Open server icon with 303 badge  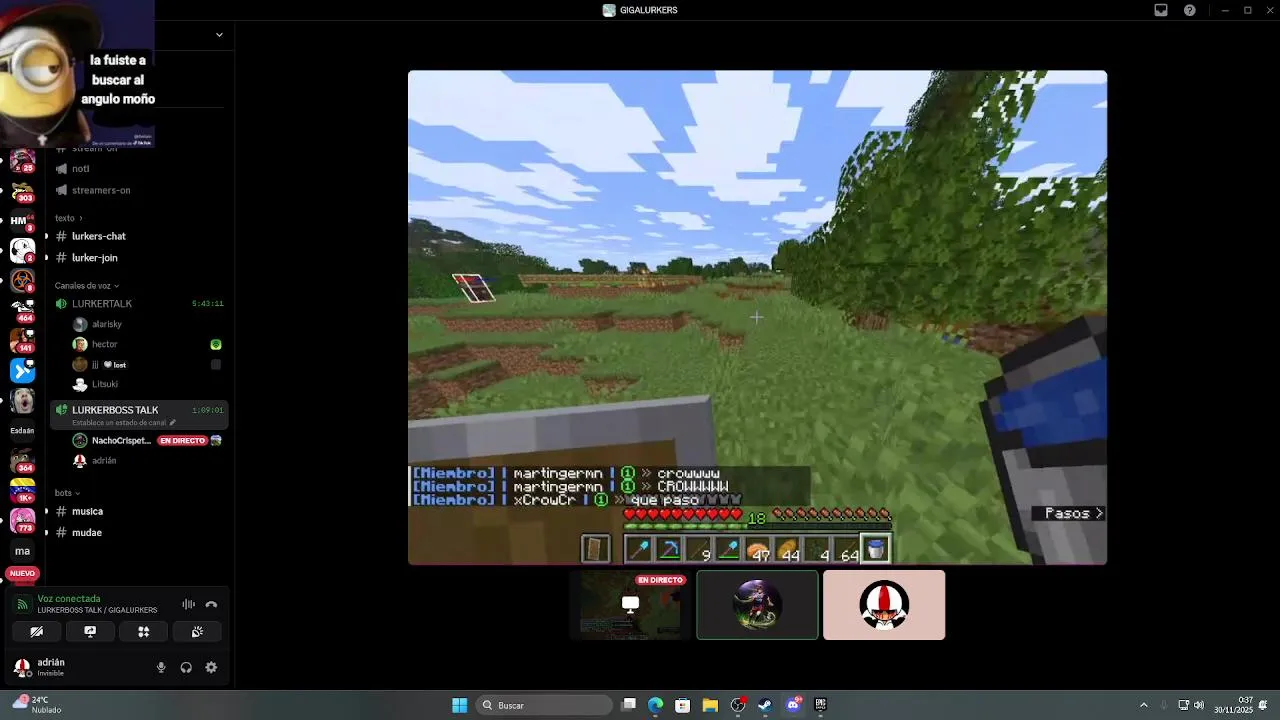coord(22,190)
